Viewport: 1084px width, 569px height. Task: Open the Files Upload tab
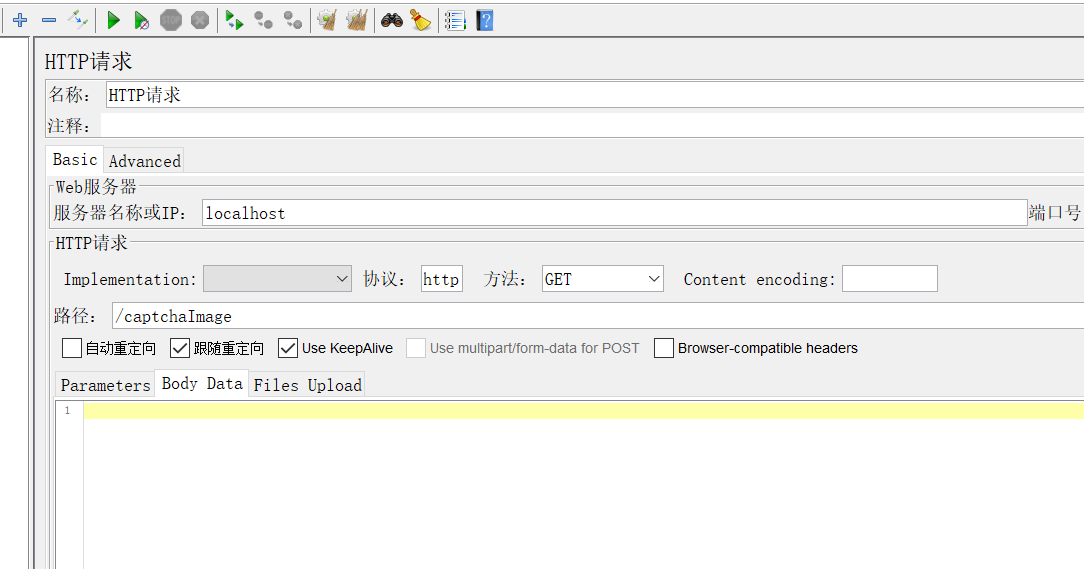pyautogui.click(x=308, y=385)
